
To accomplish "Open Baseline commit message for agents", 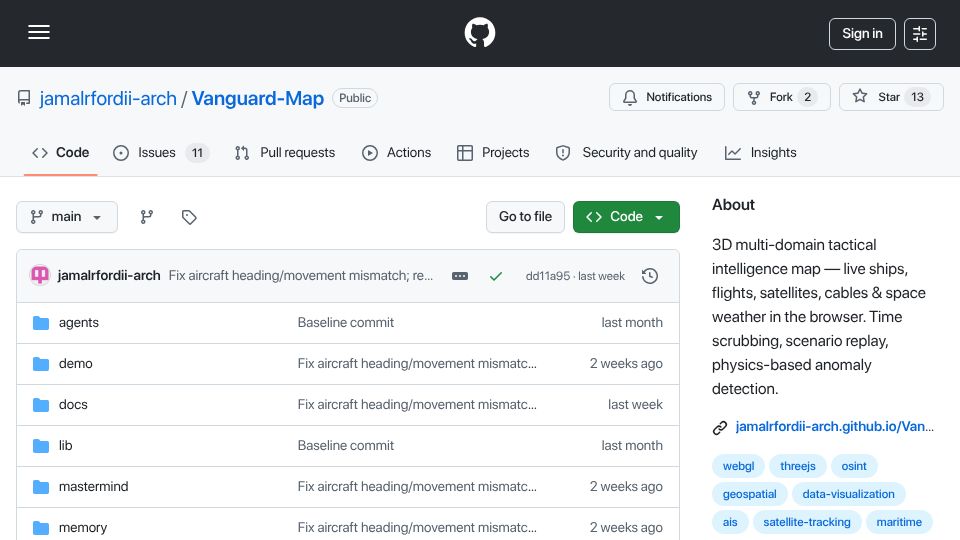I will click(x=345, y=323).
